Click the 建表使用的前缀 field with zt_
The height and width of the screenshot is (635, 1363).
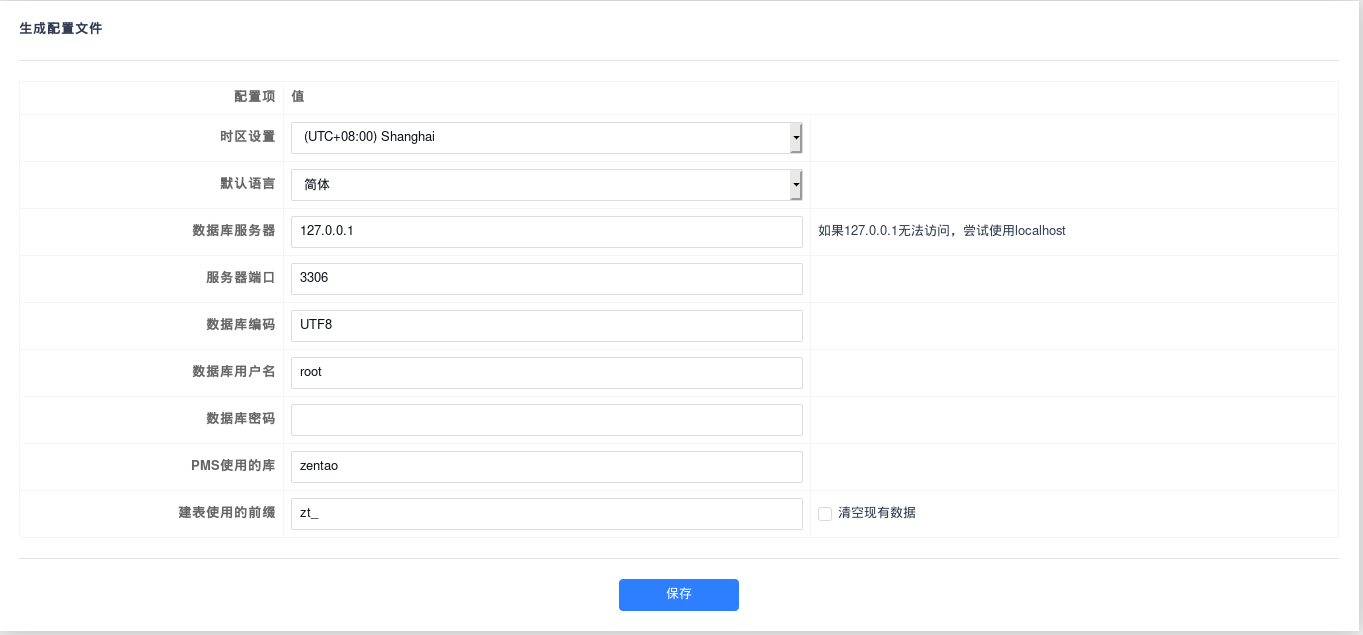(546, 513)
